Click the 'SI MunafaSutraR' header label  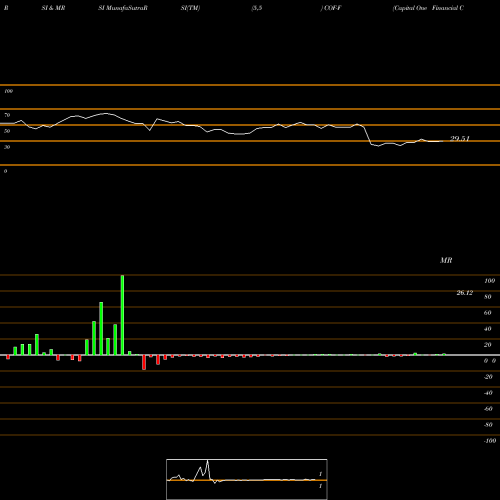point(123,8)
